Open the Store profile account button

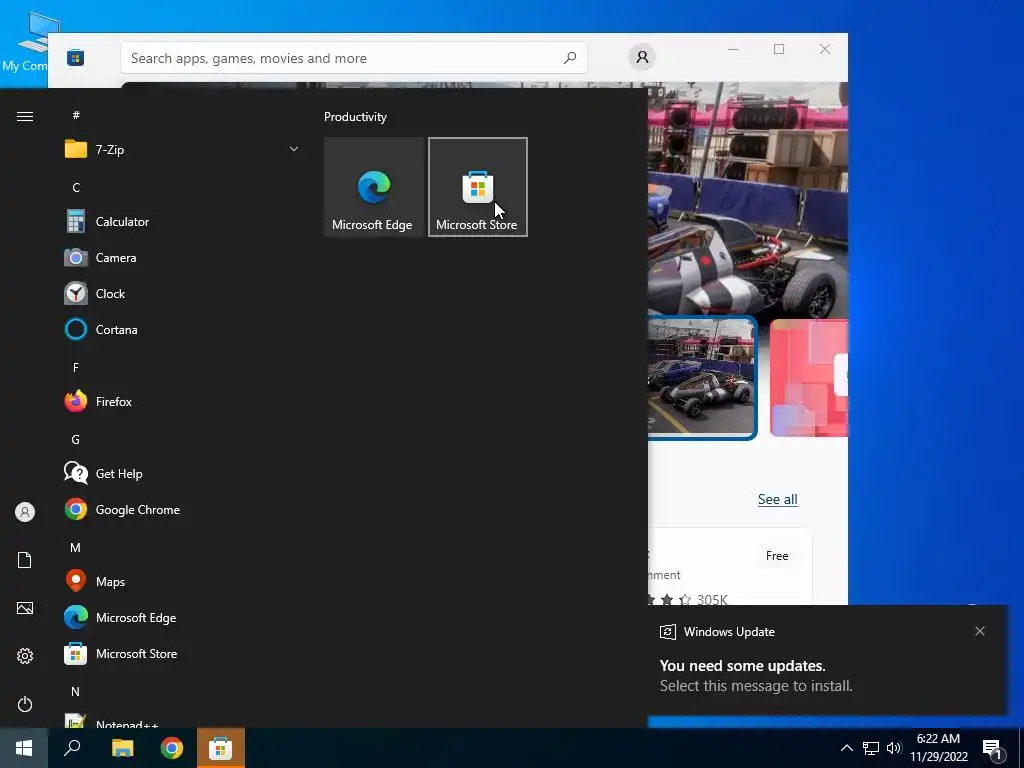pyautogui.click(x=642, y=57)
